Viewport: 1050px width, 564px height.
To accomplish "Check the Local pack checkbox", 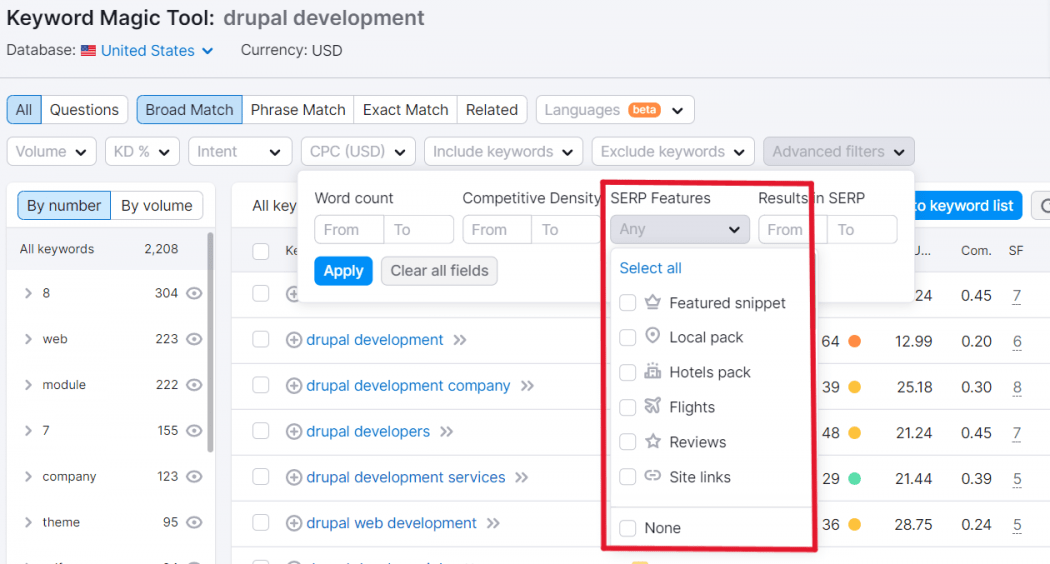I will point(627,338).
